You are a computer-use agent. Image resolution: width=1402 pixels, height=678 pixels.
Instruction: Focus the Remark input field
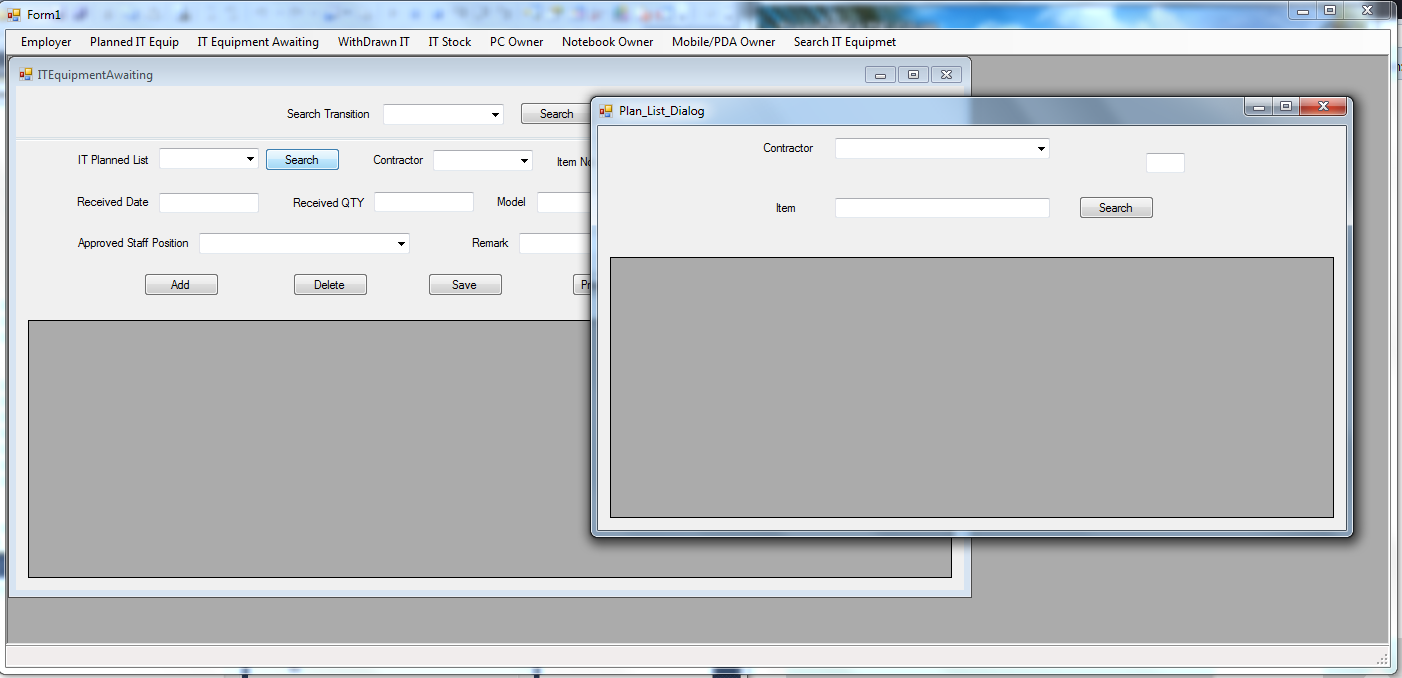(554, 243)
